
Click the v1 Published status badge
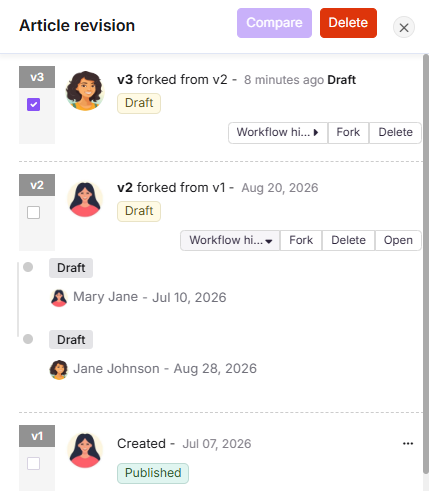pyautogui.click(x=153, y=473)
